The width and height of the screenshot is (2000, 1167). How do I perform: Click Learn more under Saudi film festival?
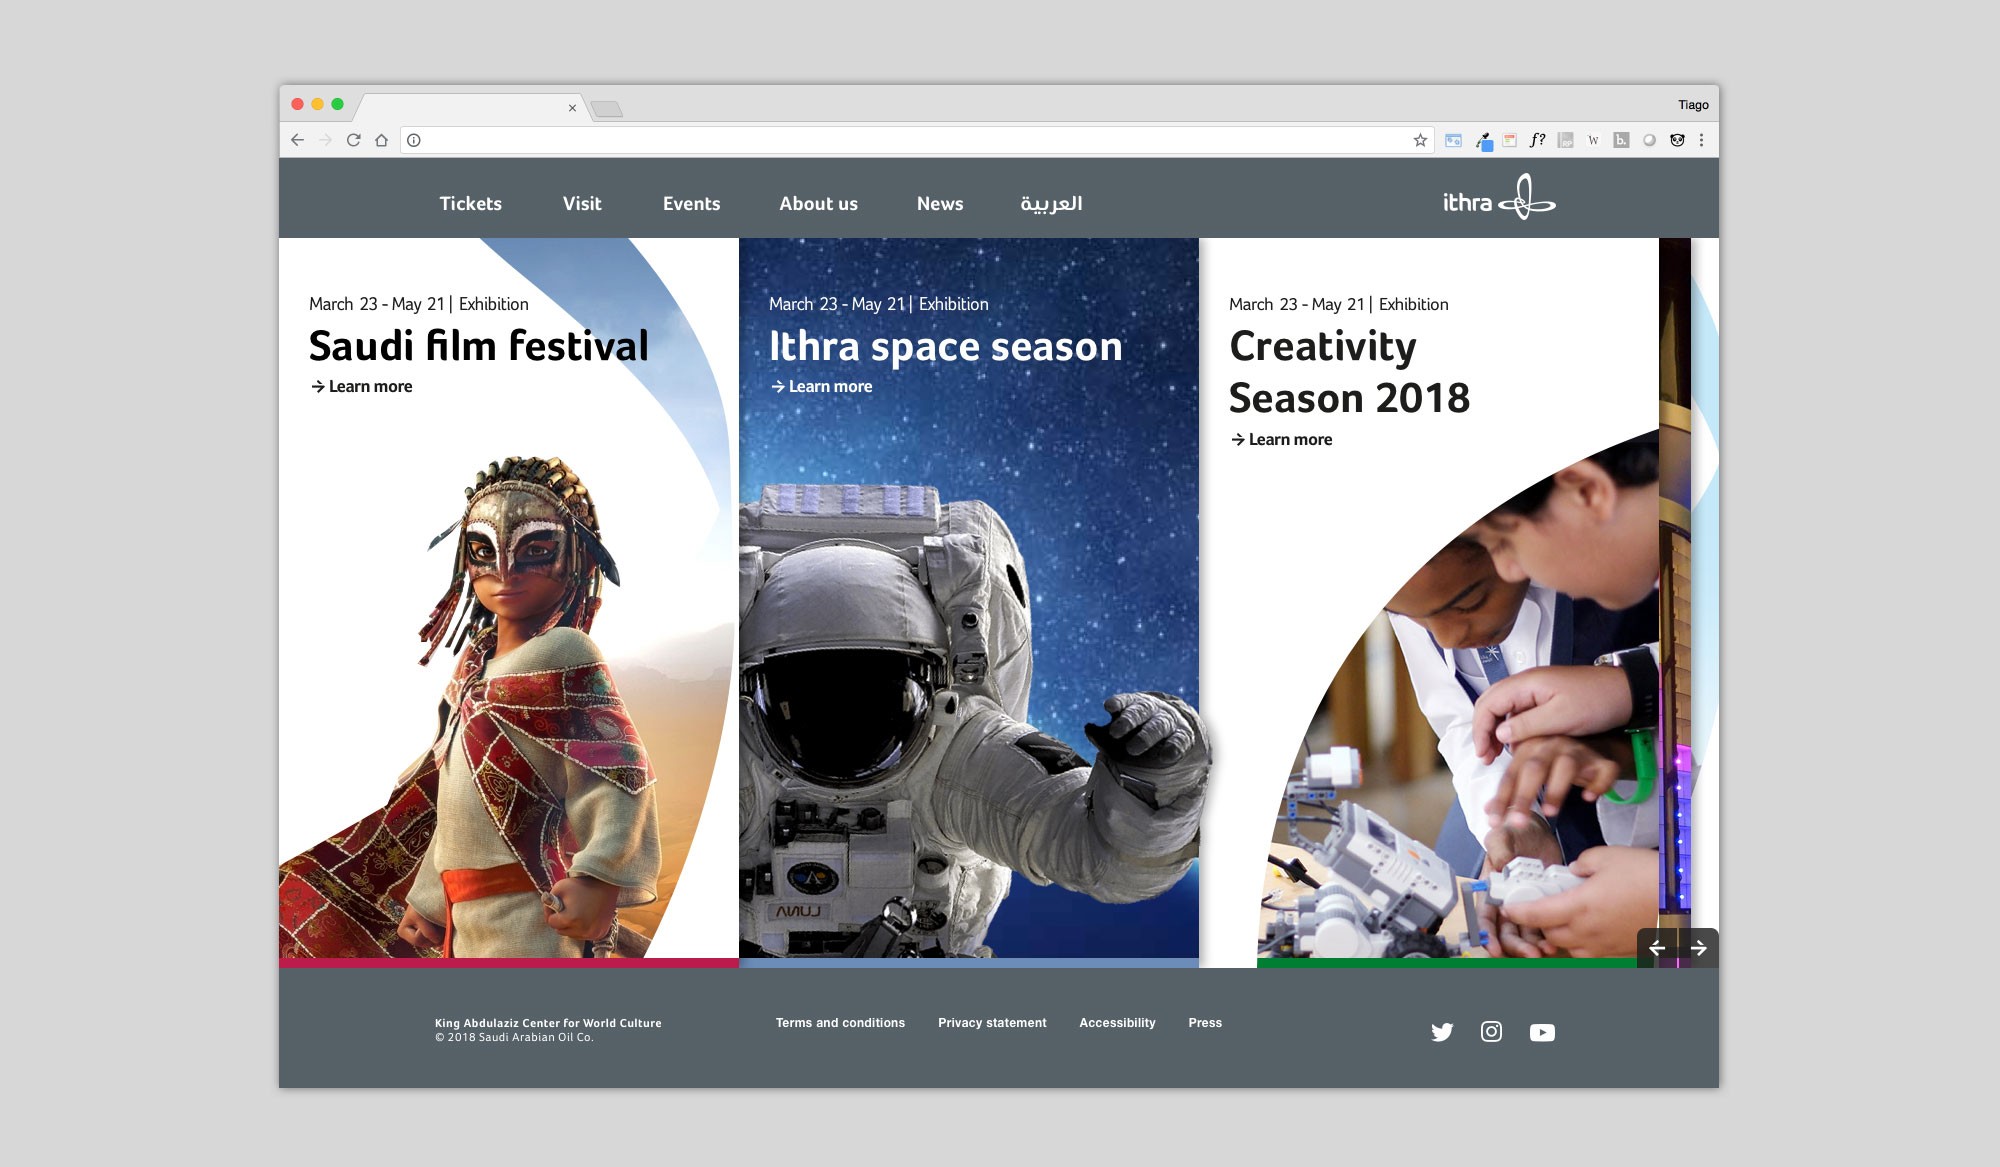point(361,387)
